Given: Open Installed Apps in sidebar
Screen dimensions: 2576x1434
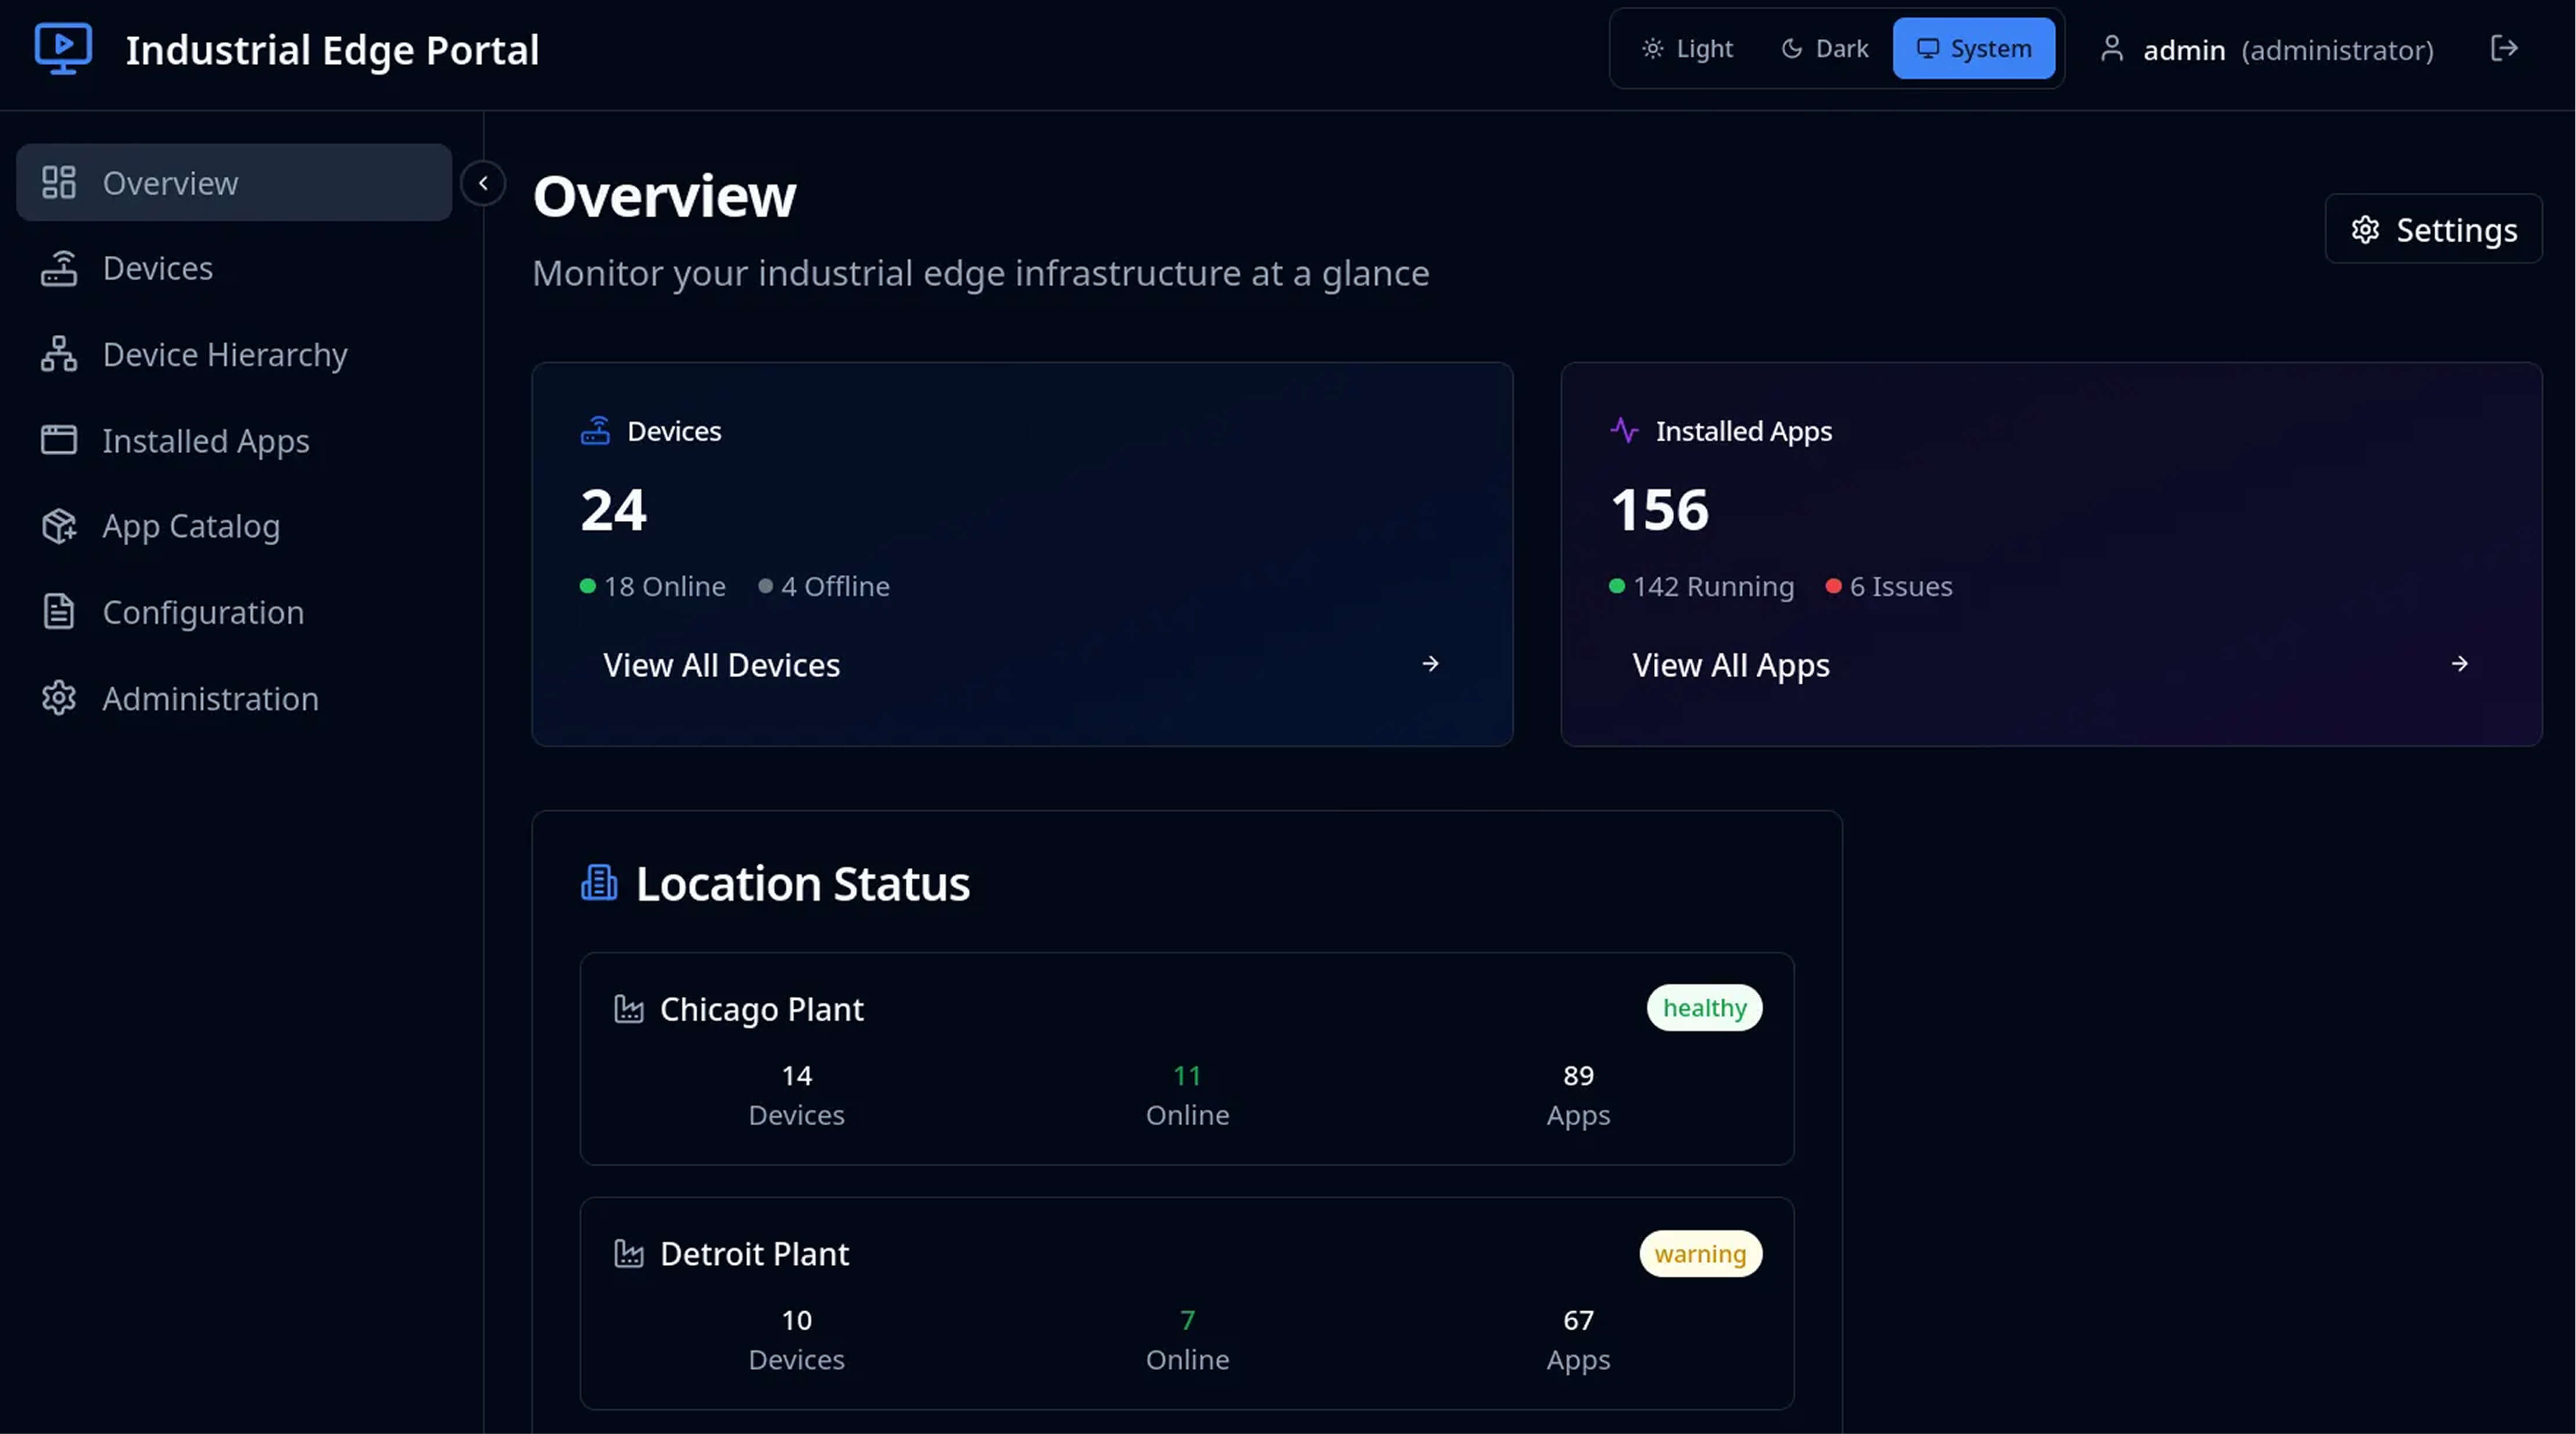Looking at the screenshot, I should coord(205,441).
